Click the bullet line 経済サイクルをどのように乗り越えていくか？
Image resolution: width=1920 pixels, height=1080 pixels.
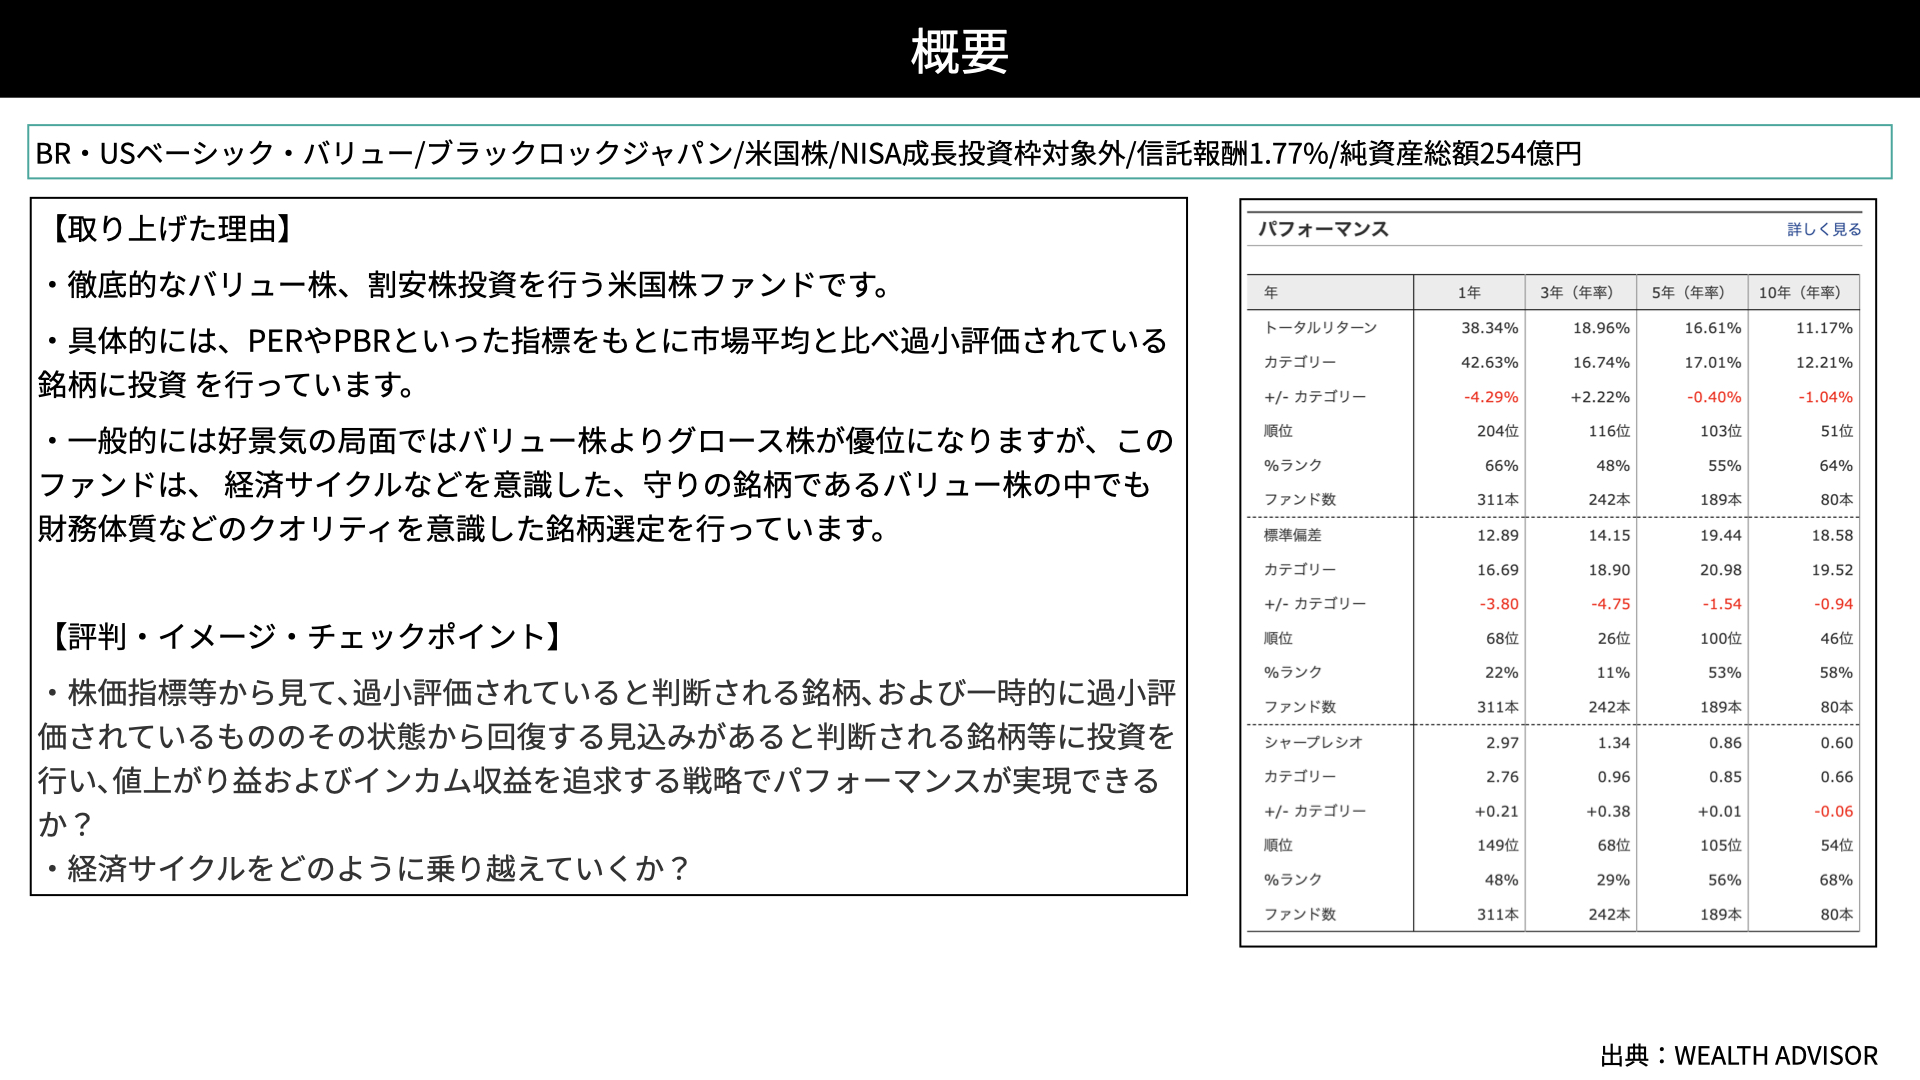tap(366, 868)
